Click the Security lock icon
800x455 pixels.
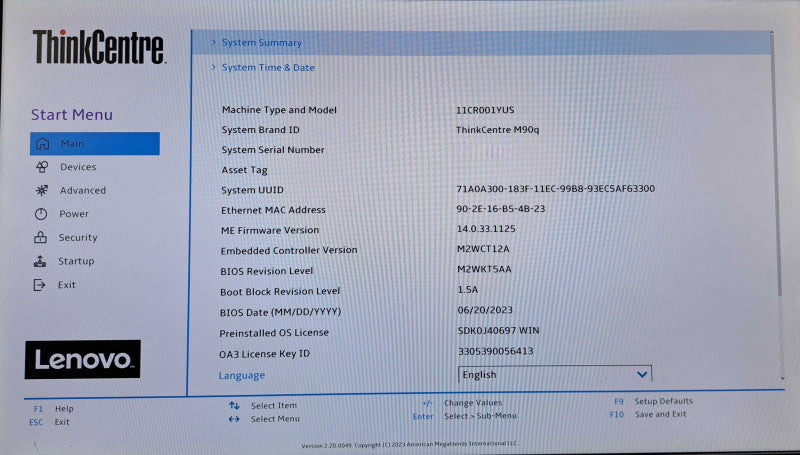pos(40,237)
